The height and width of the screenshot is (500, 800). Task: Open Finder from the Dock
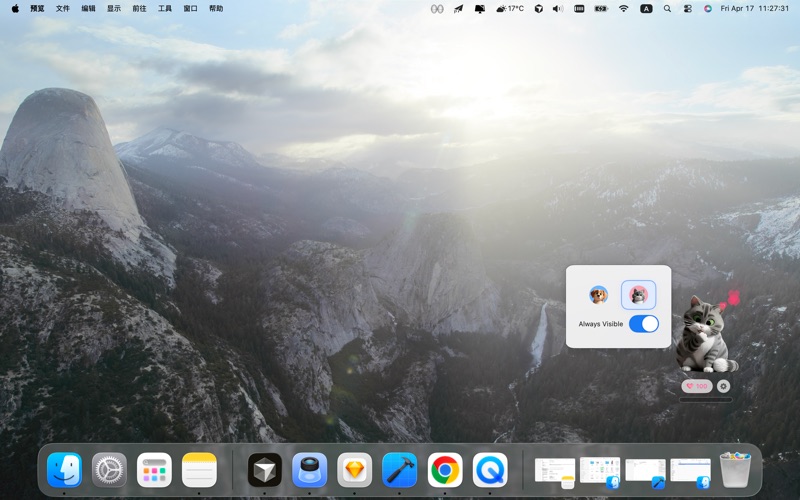coord(64,470)
